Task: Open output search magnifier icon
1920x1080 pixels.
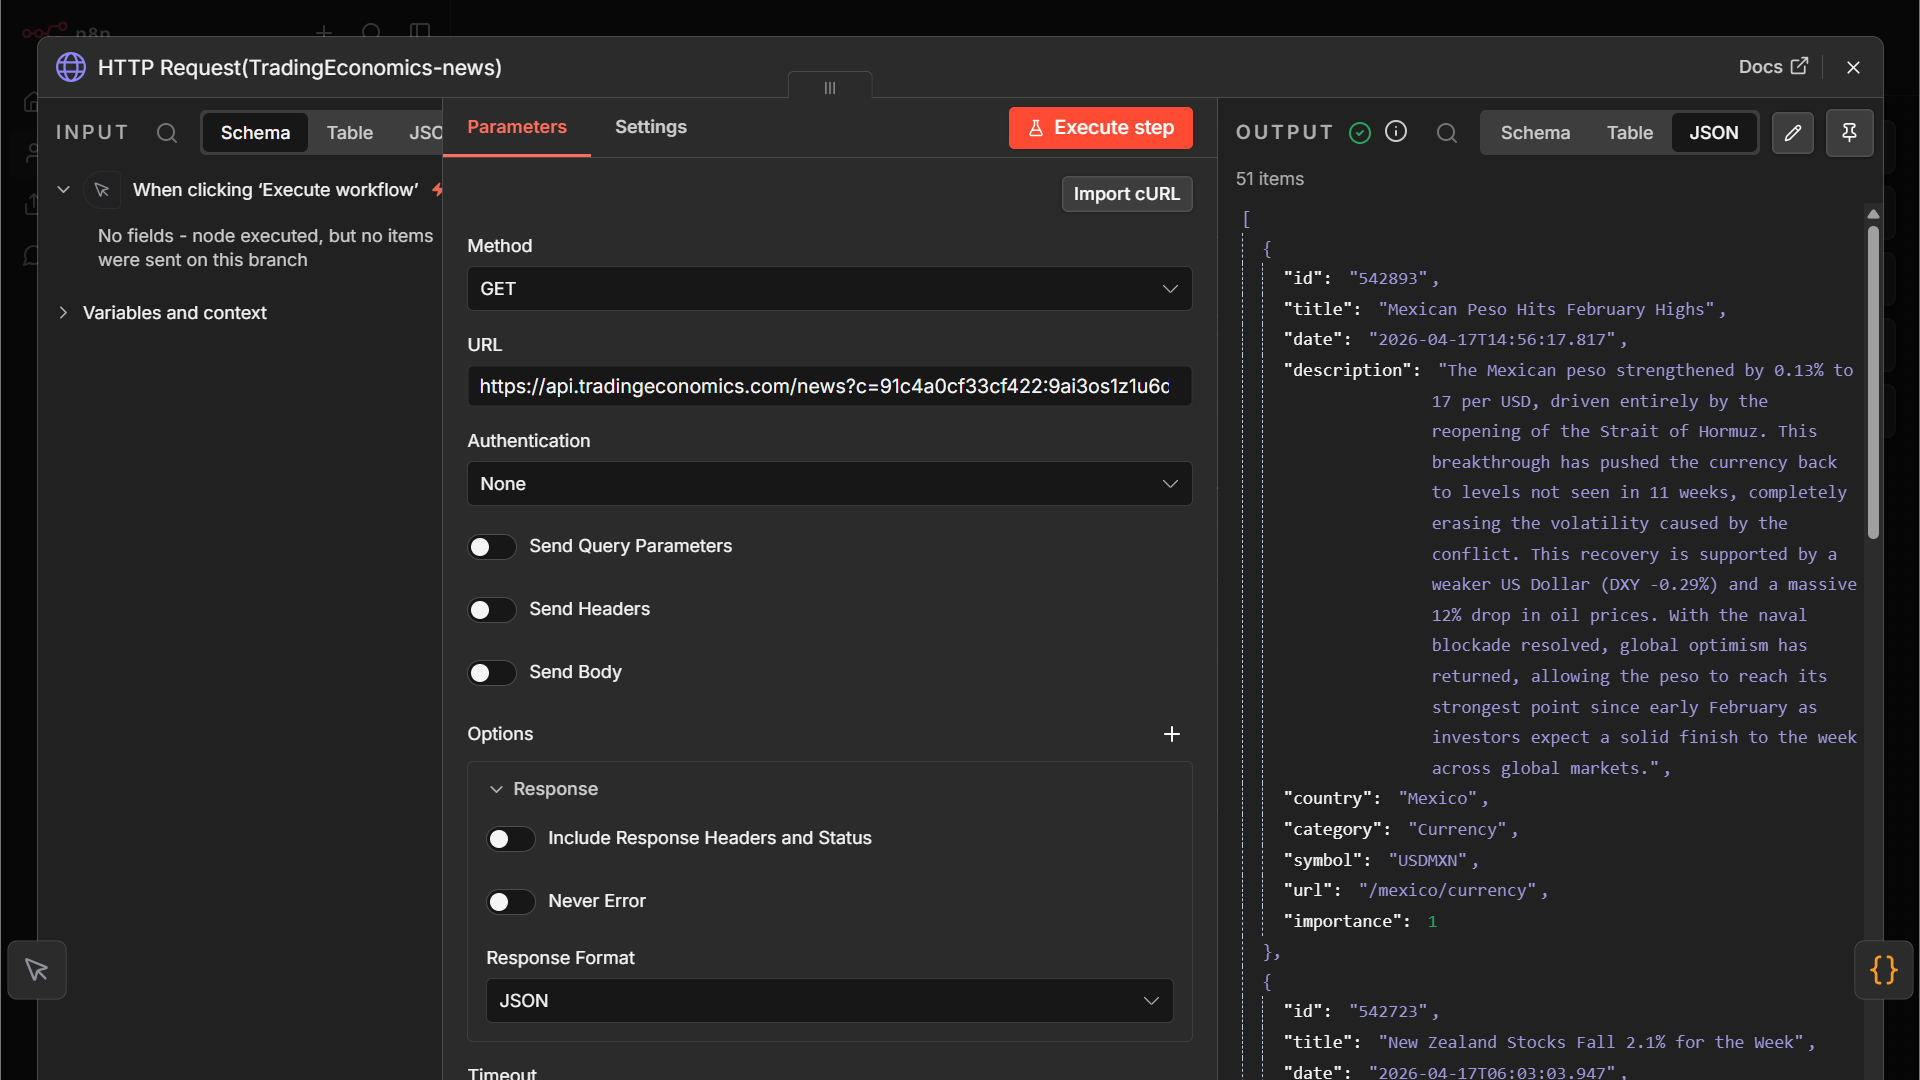Action: click(1446, 133)
